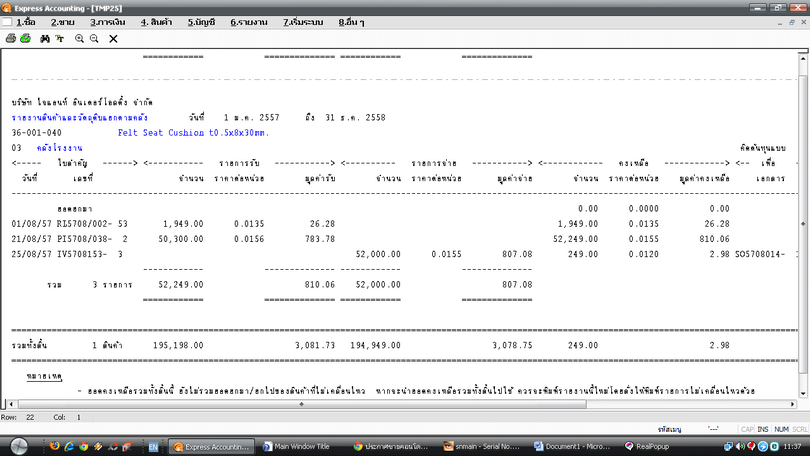Open the 2.ขาย menu
Image resolution: width=810 pixels, height=456 pixels.
pyautogui.click(x=63, y=22)
